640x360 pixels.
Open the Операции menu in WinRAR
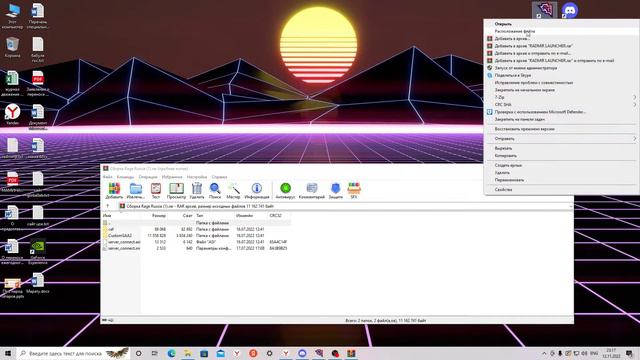click(x=148, y=177)
